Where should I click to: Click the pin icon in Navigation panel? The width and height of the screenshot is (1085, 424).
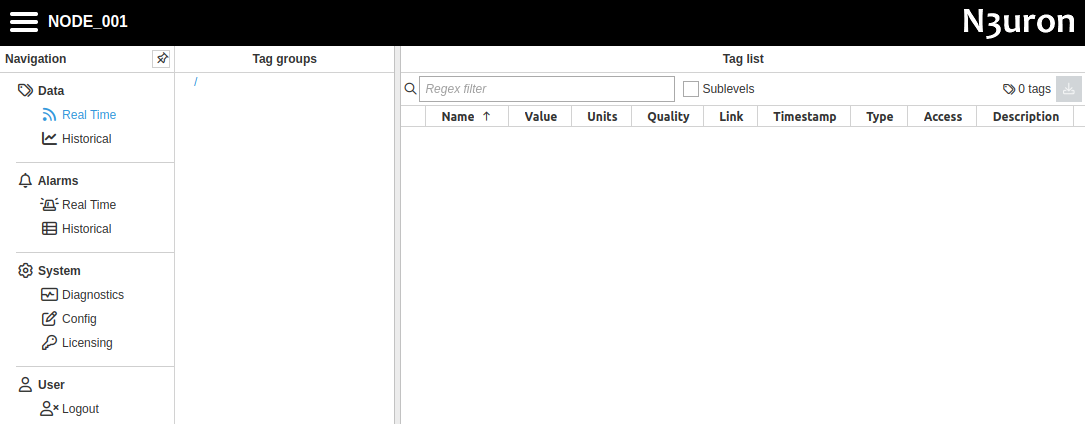pos(161,59)
